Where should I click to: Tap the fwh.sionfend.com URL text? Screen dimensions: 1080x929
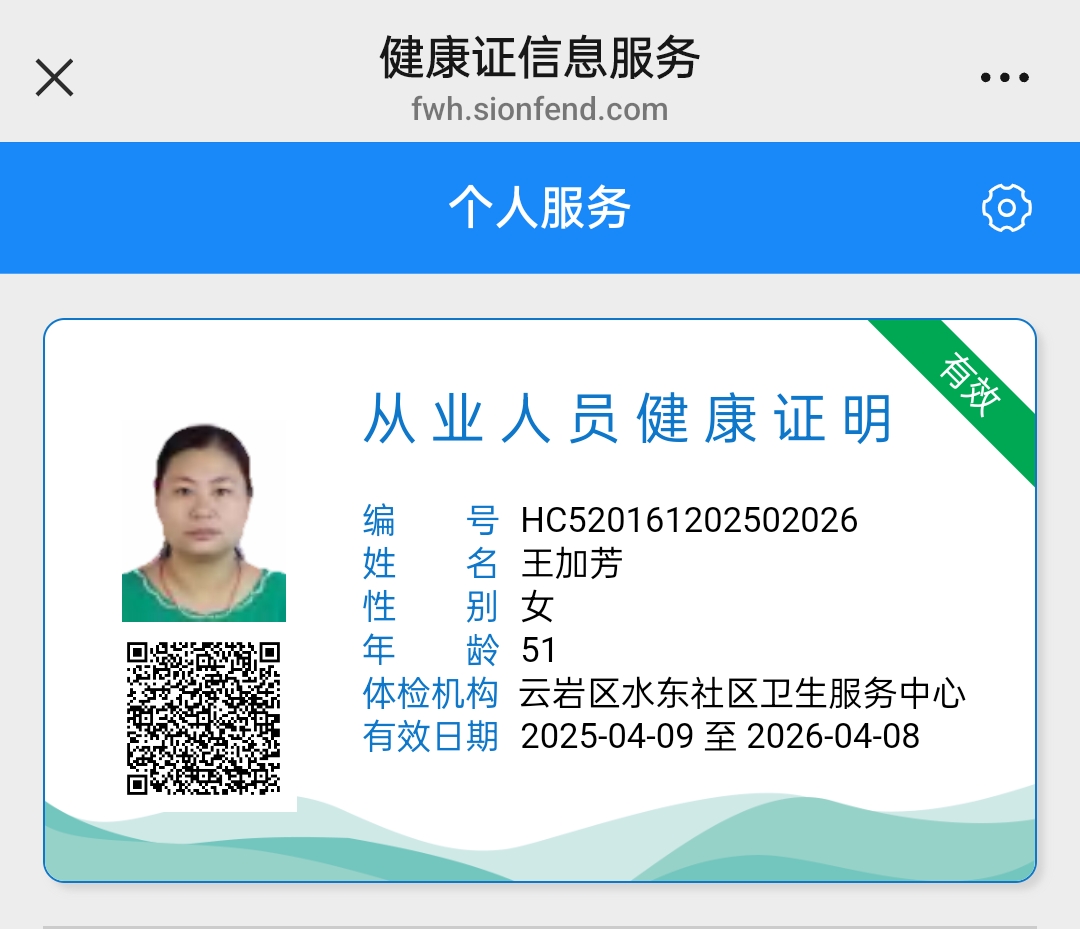[539, 109]
